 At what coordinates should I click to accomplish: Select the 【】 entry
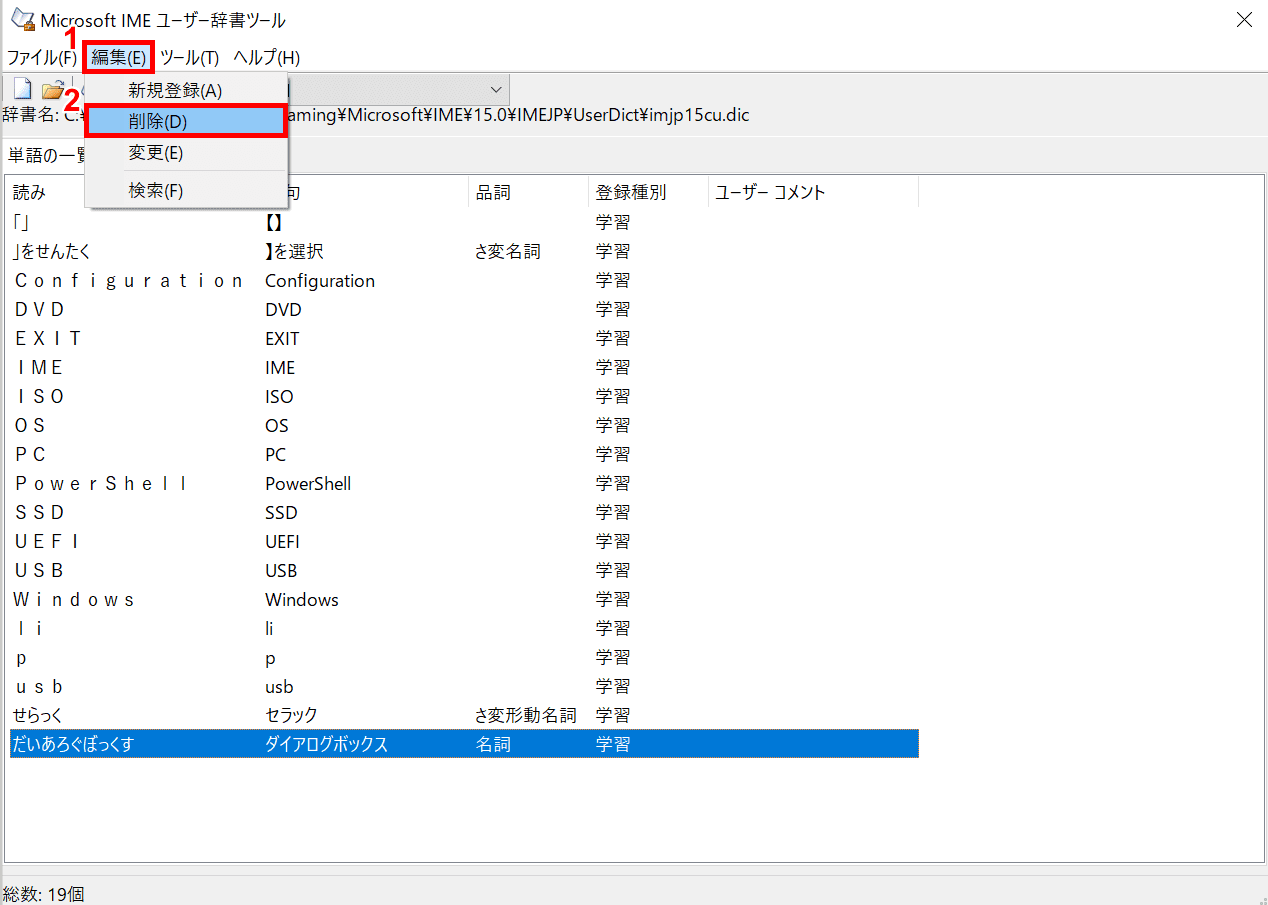coord(464,223)
